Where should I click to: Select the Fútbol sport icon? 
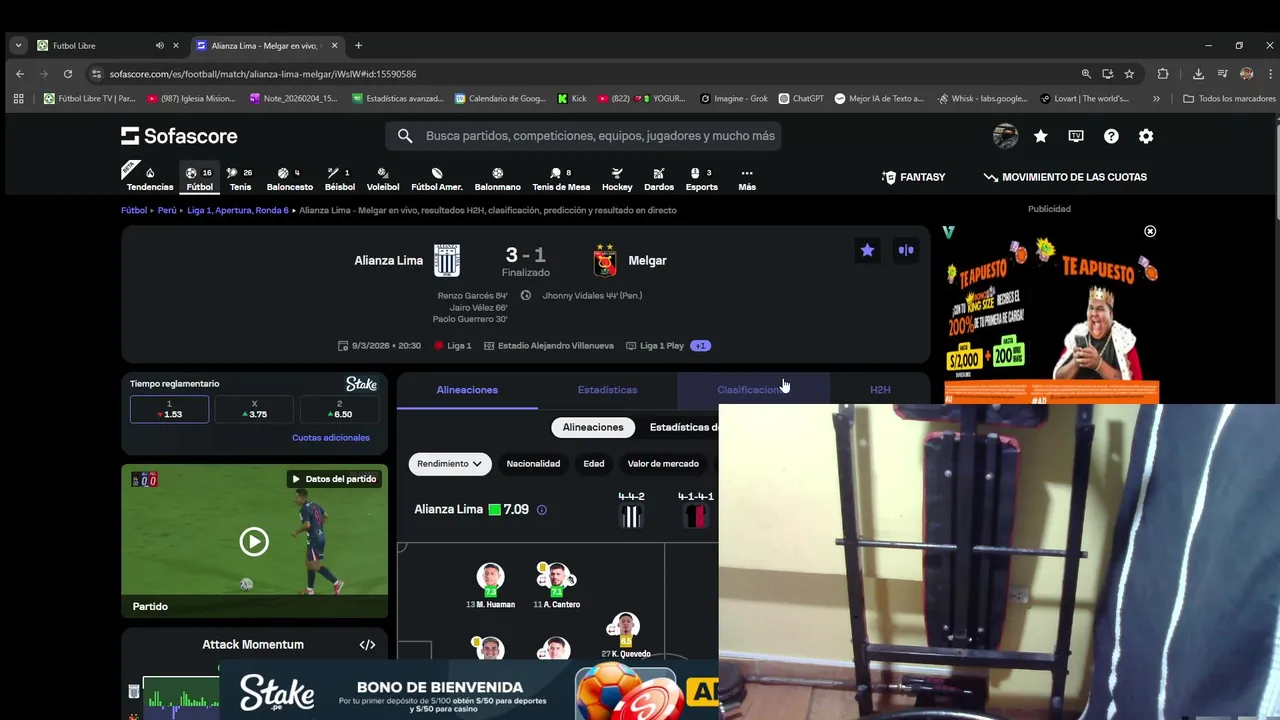pyautogui.click(x=191, y=173)
